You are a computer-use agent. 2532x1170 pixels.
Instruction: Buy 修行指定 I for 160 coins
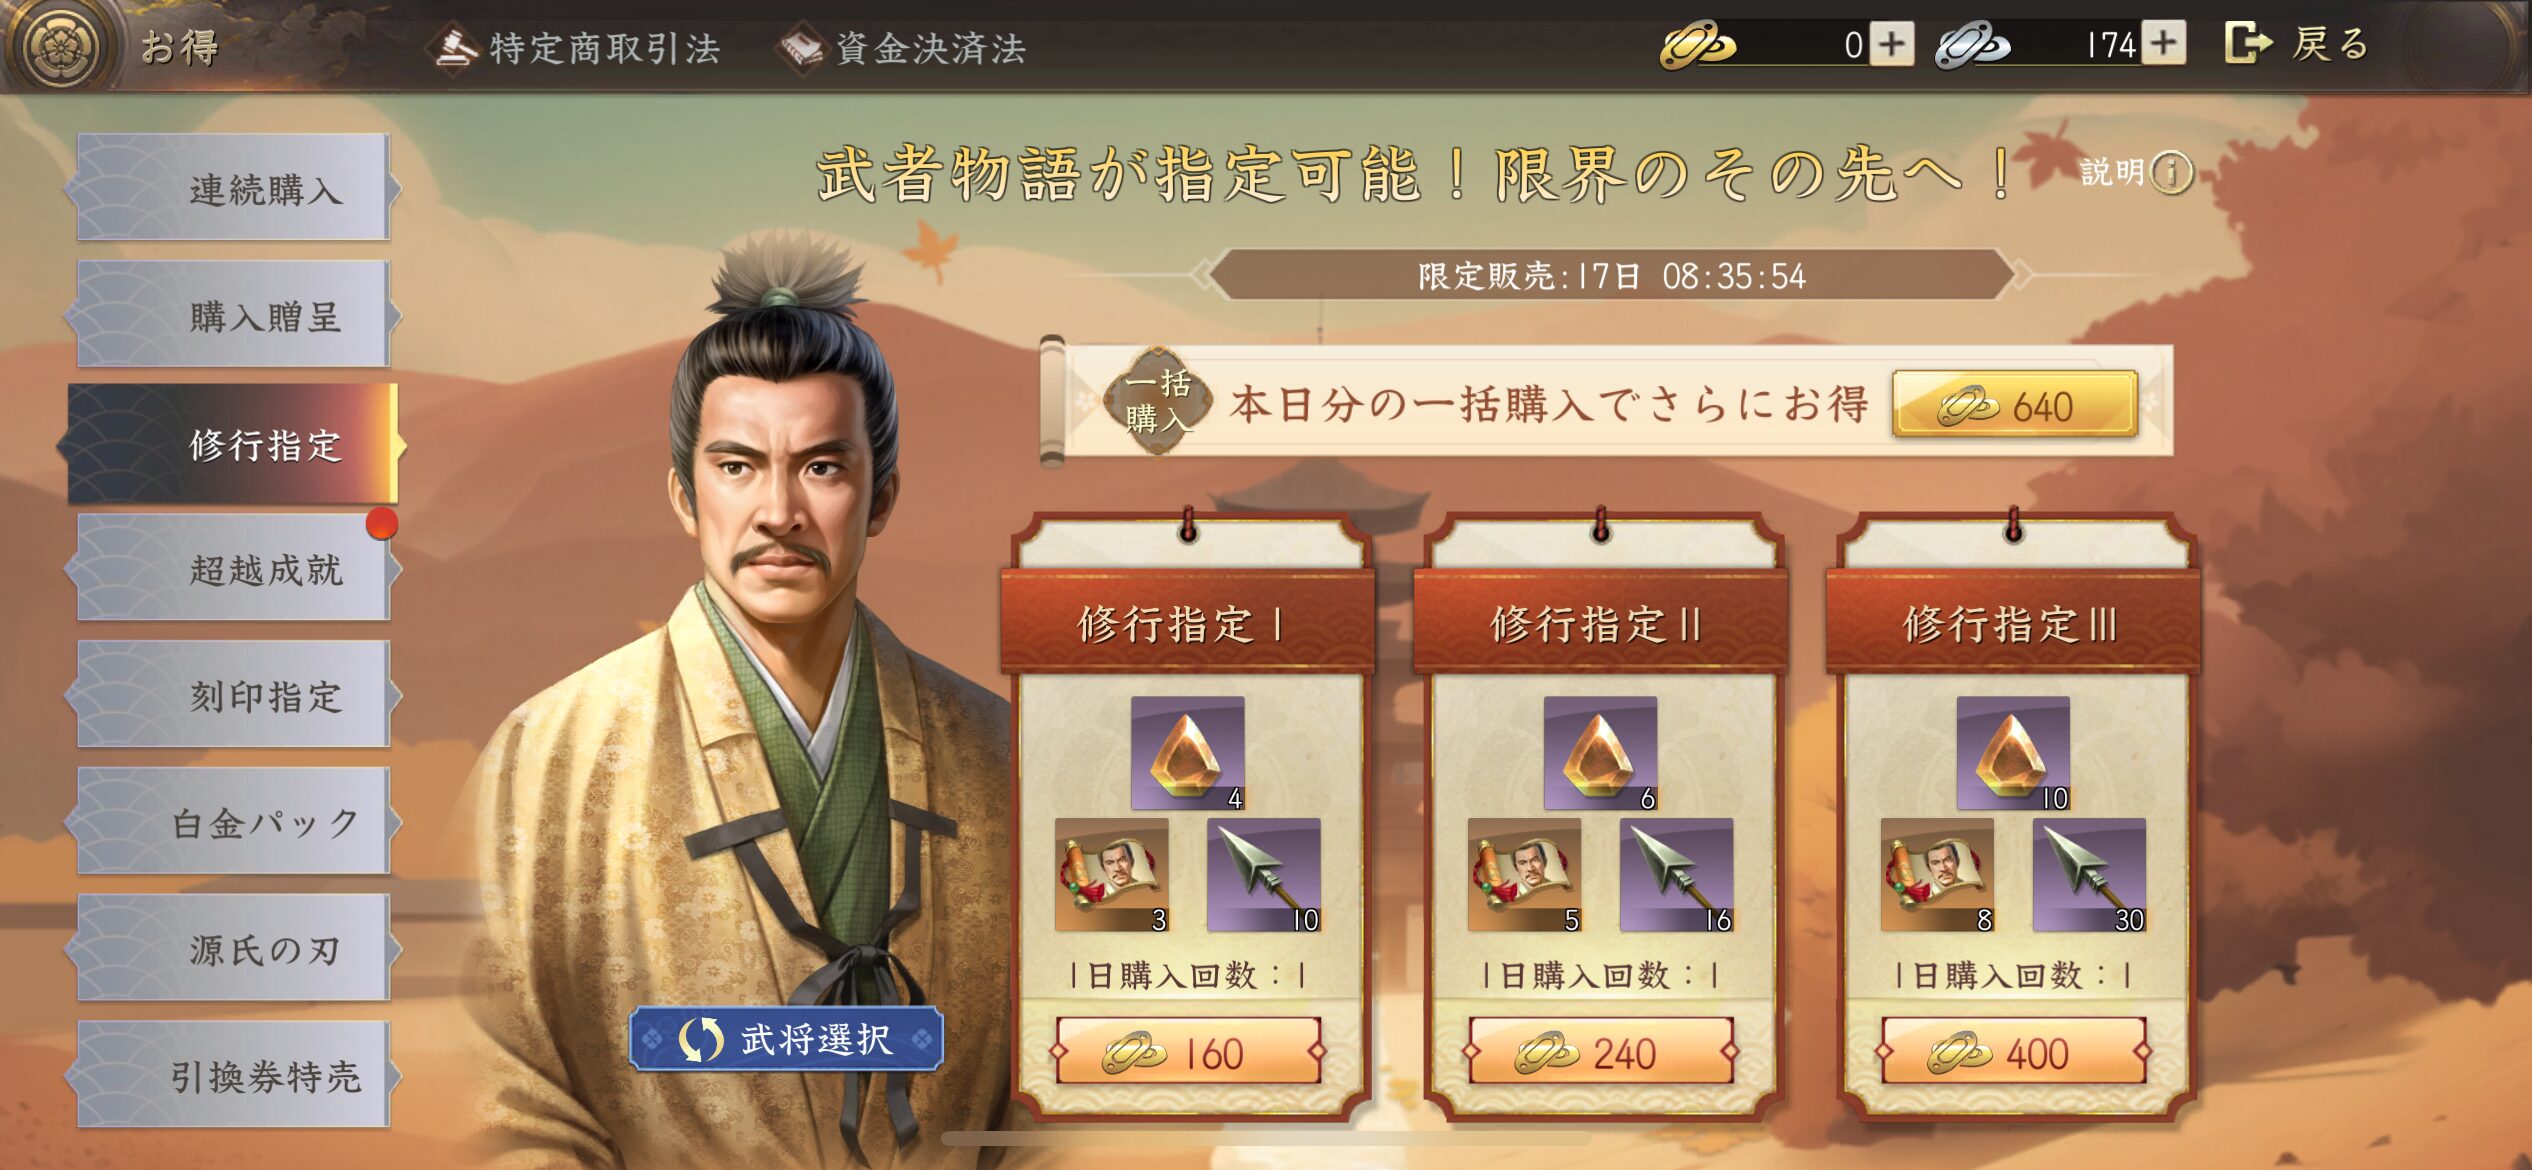1188,1052
